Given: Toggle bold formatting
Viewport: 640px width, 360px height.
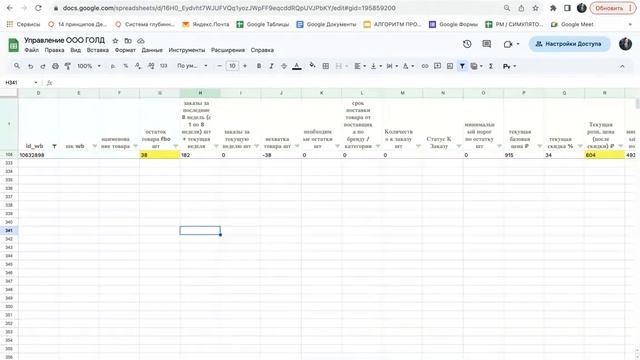Looking at the screenshot, I should point(259,66).
